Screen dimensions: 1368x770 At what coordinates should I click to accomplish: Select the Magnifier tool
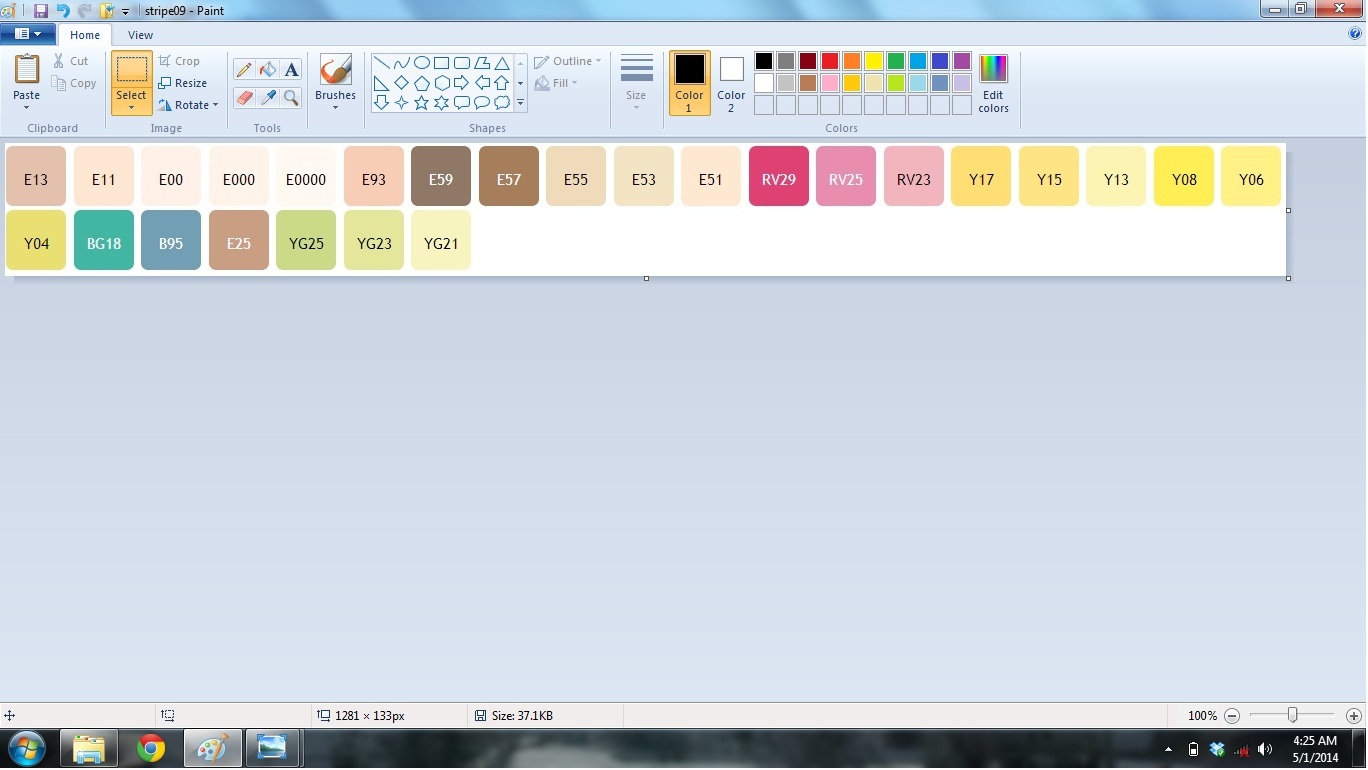click(291, 97)
